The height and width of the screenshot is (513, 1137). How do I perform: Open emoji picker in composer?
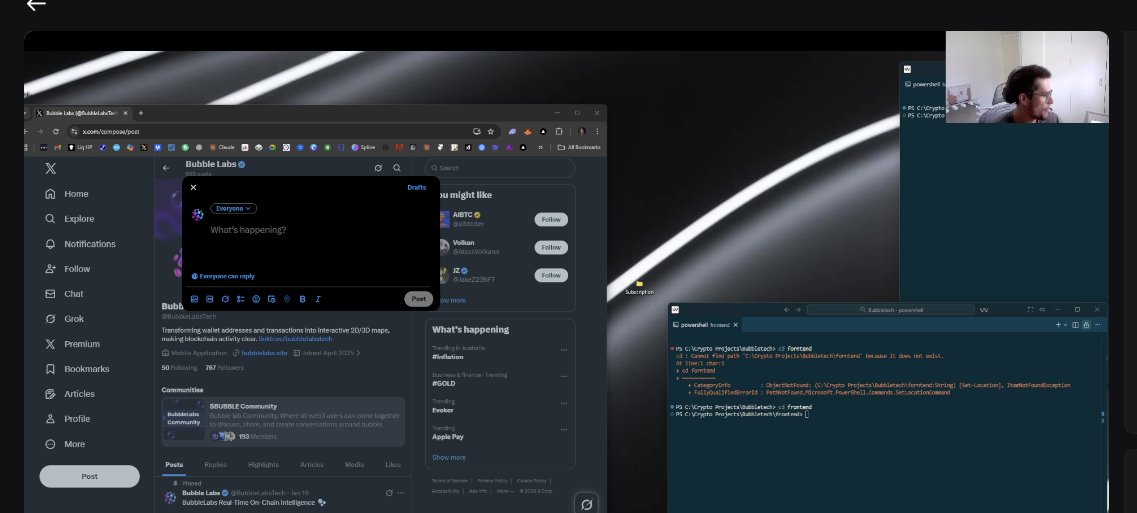coord(256,299)
